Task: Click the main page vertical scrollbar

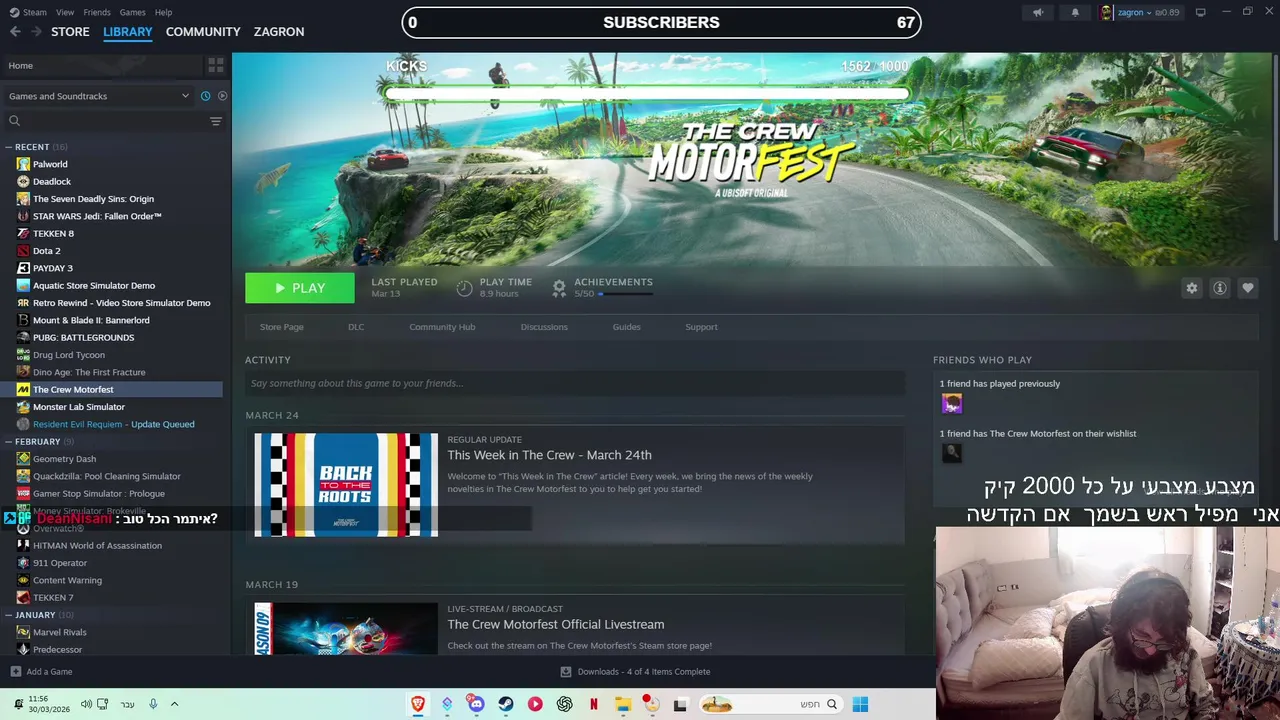Action: pos(1275,150)
